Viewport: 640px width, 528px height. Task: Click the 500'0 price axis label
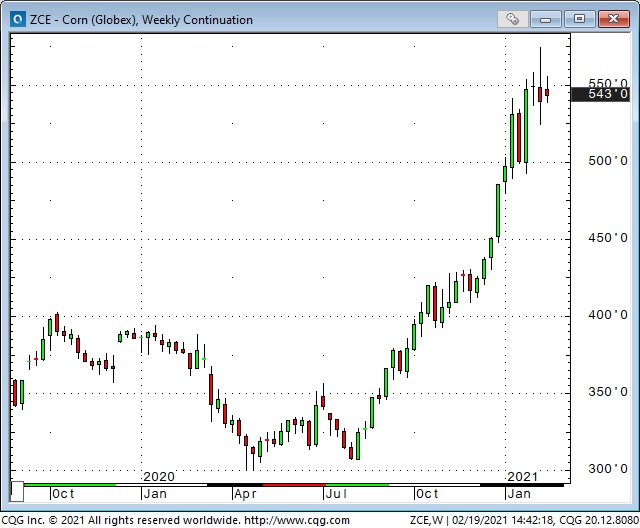(x=607, y=161)
